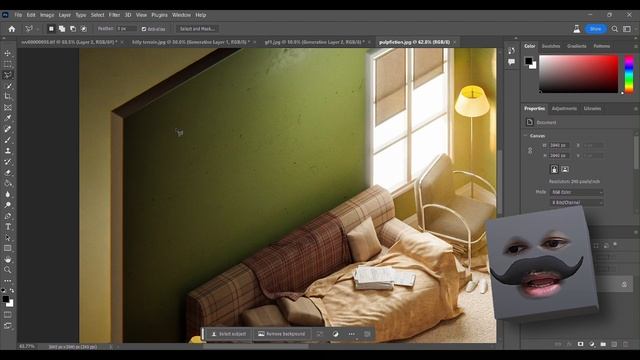
Task: Open the contextual task bar more options
Action: (351, 334)
